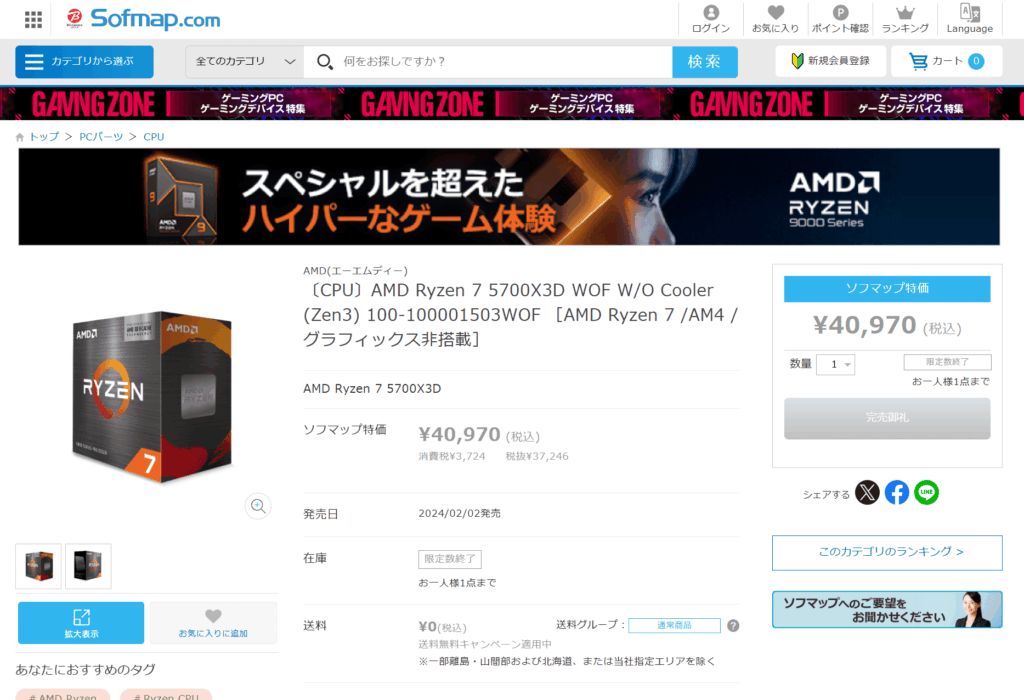Viewport: 1024px width, 700px height.
Task: Click the AMD(エーエムディー) maker link
Action: tap(355, 270)
